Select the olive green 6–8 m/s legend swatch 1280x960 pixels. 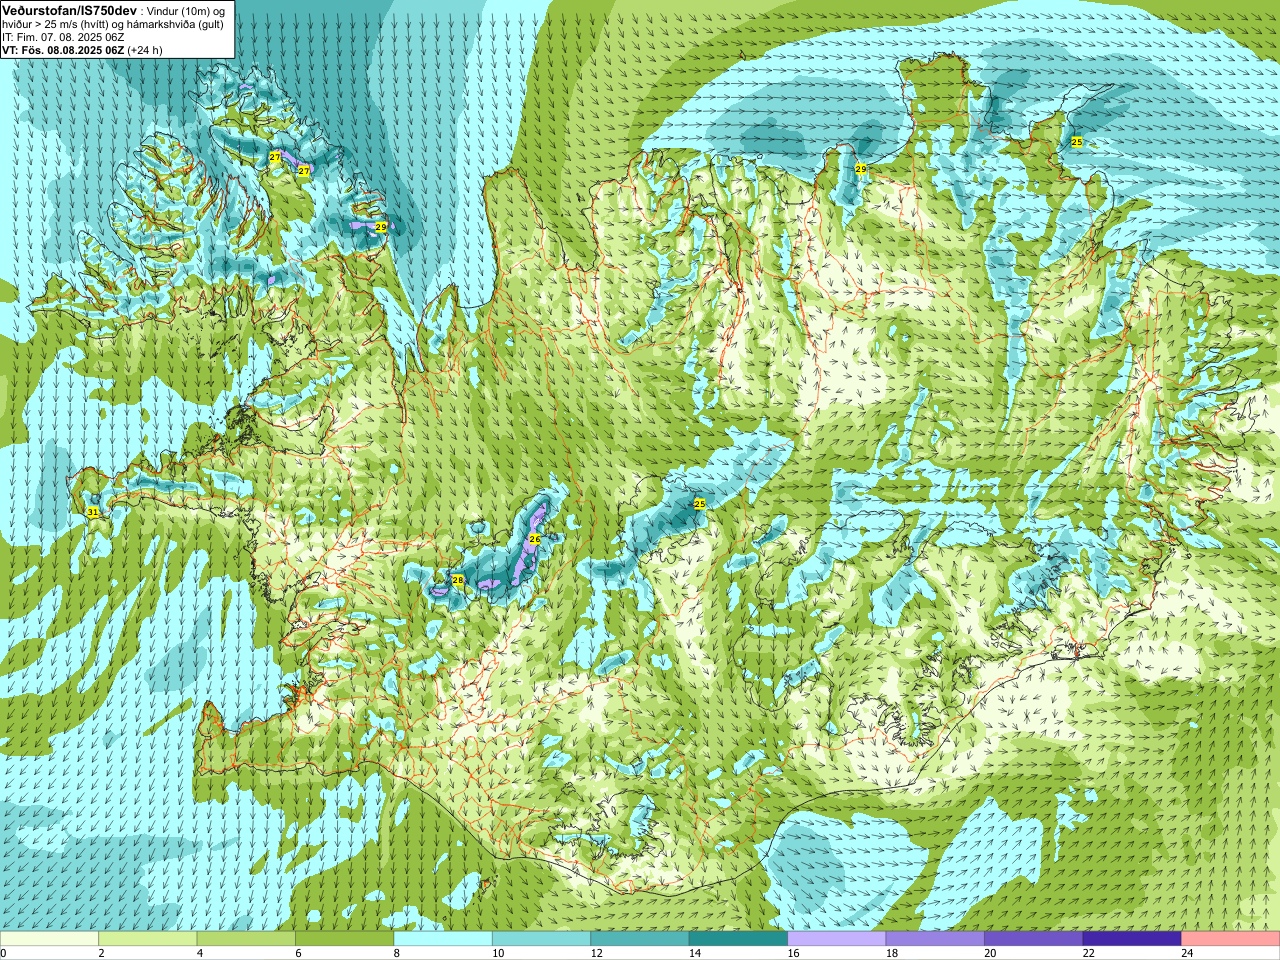(344, 939)
